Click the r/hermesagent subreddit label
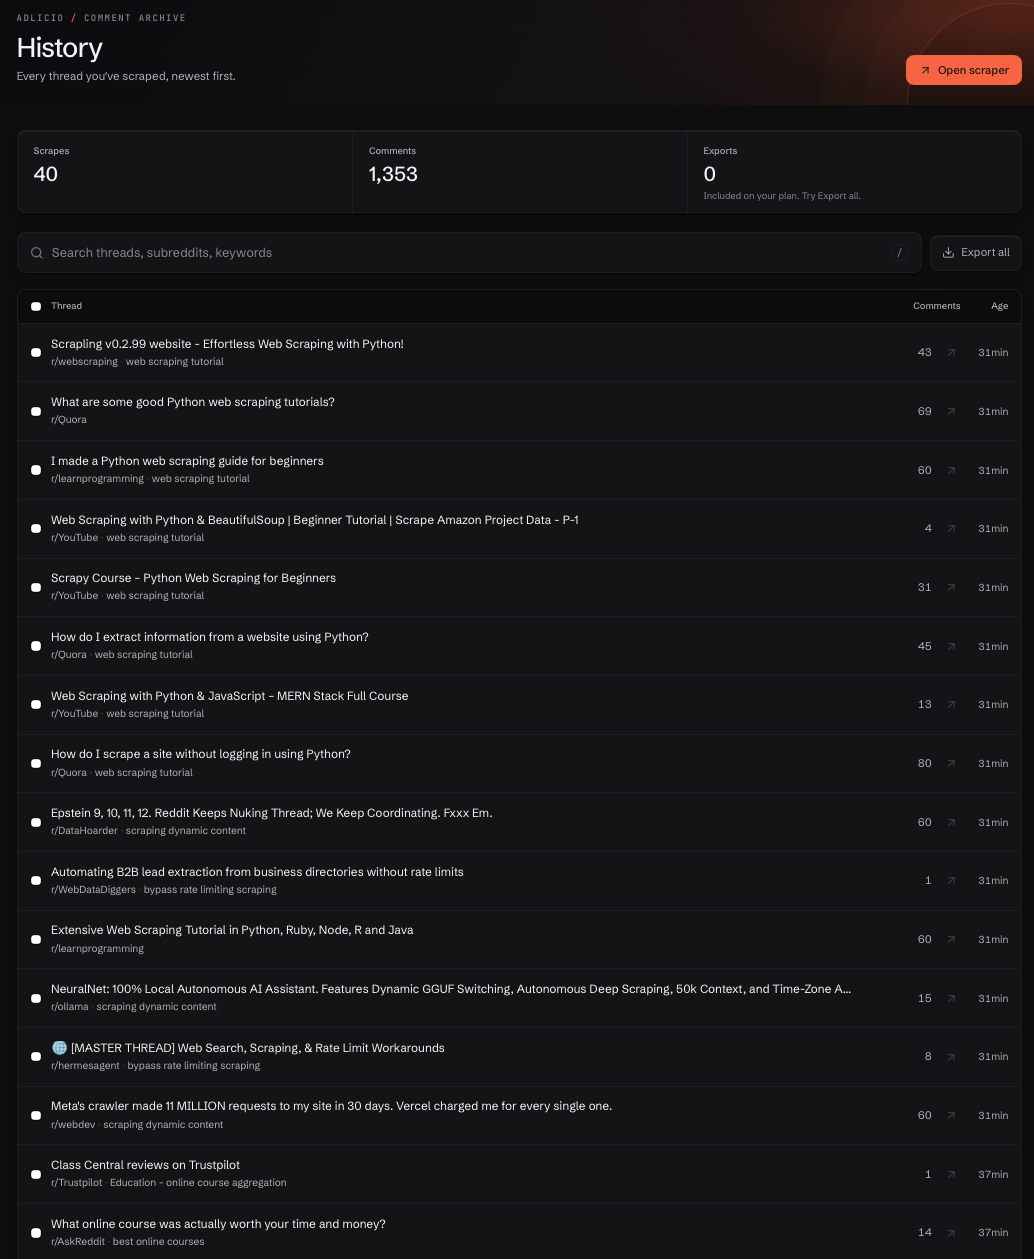The width and height of the screenshot is (1034, 1259). pyautogui.click(x=85, y=1066)
